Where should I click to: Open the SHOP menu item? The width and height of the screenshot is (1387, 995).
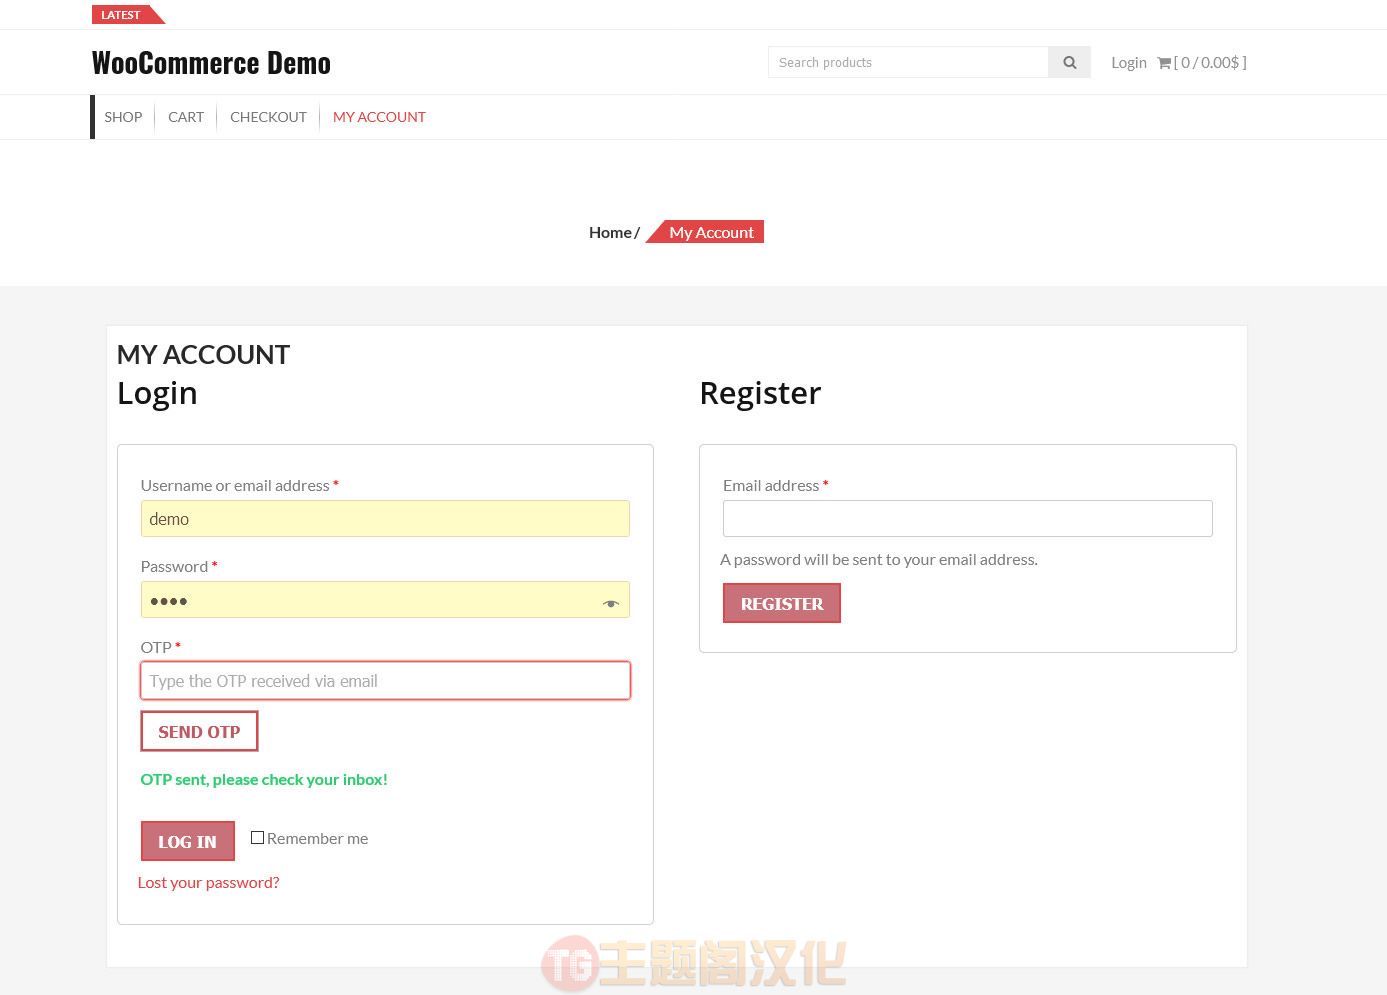123,117
